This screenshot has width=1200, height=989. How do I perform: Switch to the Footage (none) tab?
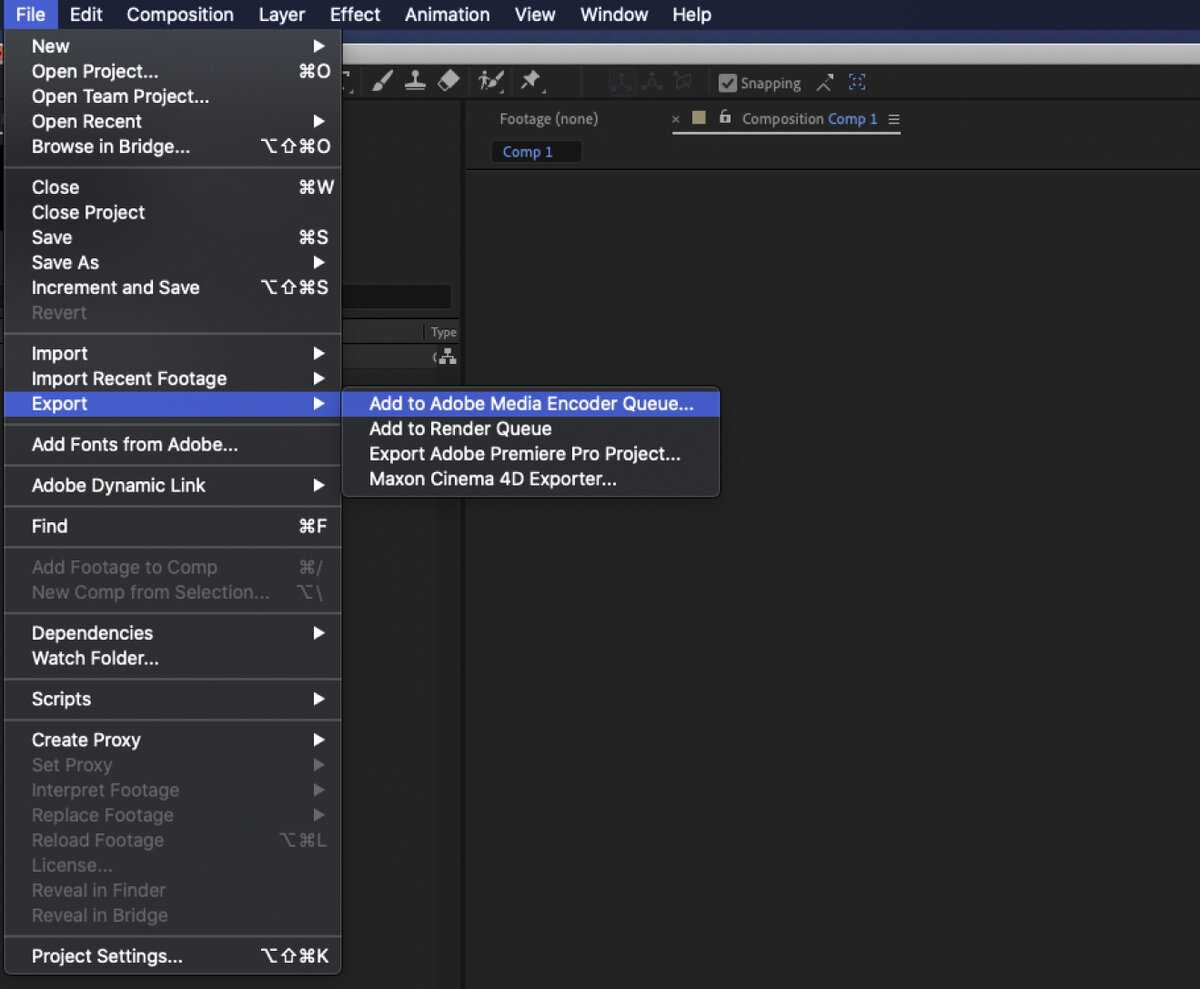click(549, 119)
